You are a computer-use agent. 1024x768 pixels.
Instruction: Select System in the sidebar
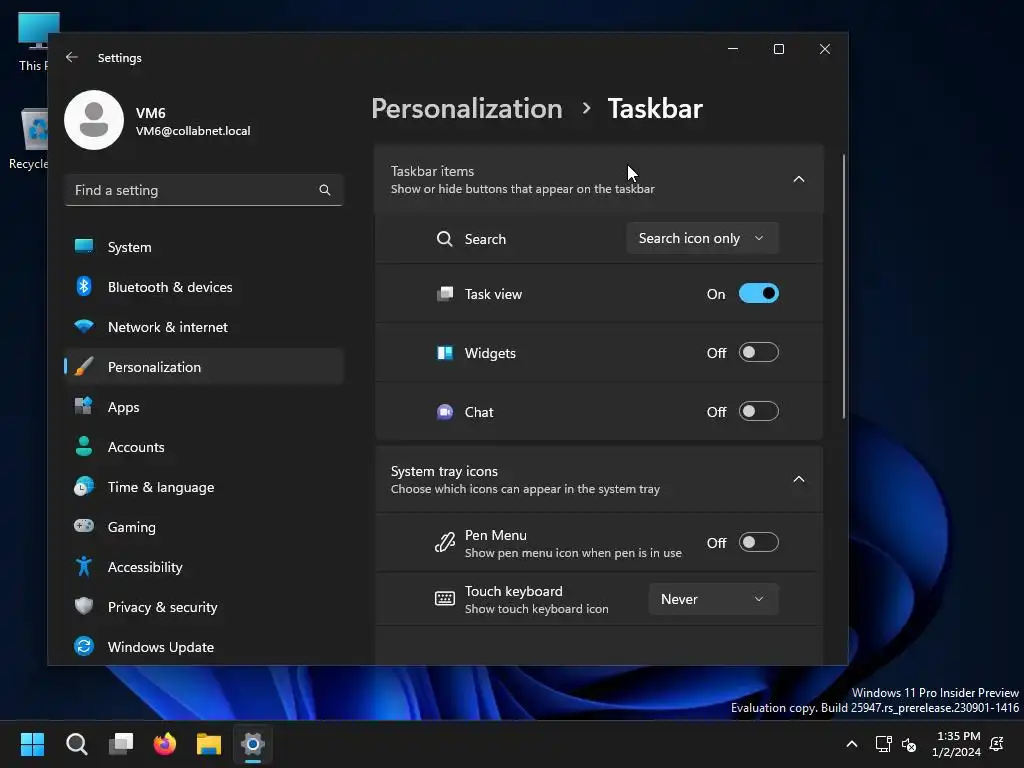click(204, 247)
